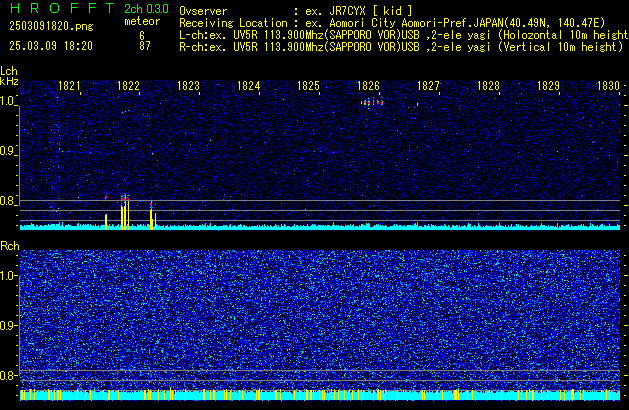This screenshot has width=629, height=410.
Task: Click the 1823 time marker
Action: click(189, 86)
